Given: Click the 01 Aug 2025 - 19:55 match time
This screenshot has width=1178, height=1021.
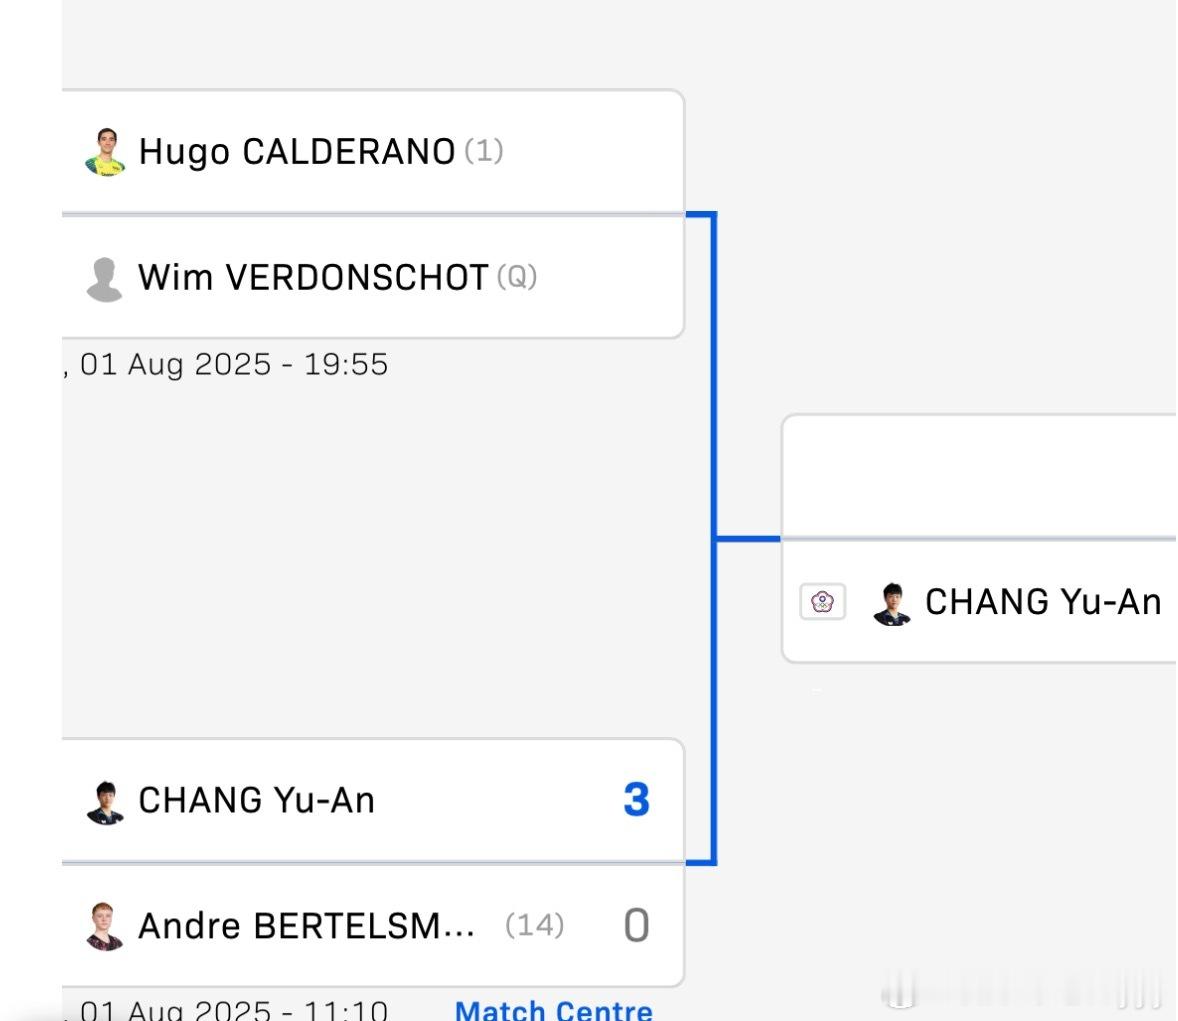Looking at the screenshot, I should click(234, 365).
